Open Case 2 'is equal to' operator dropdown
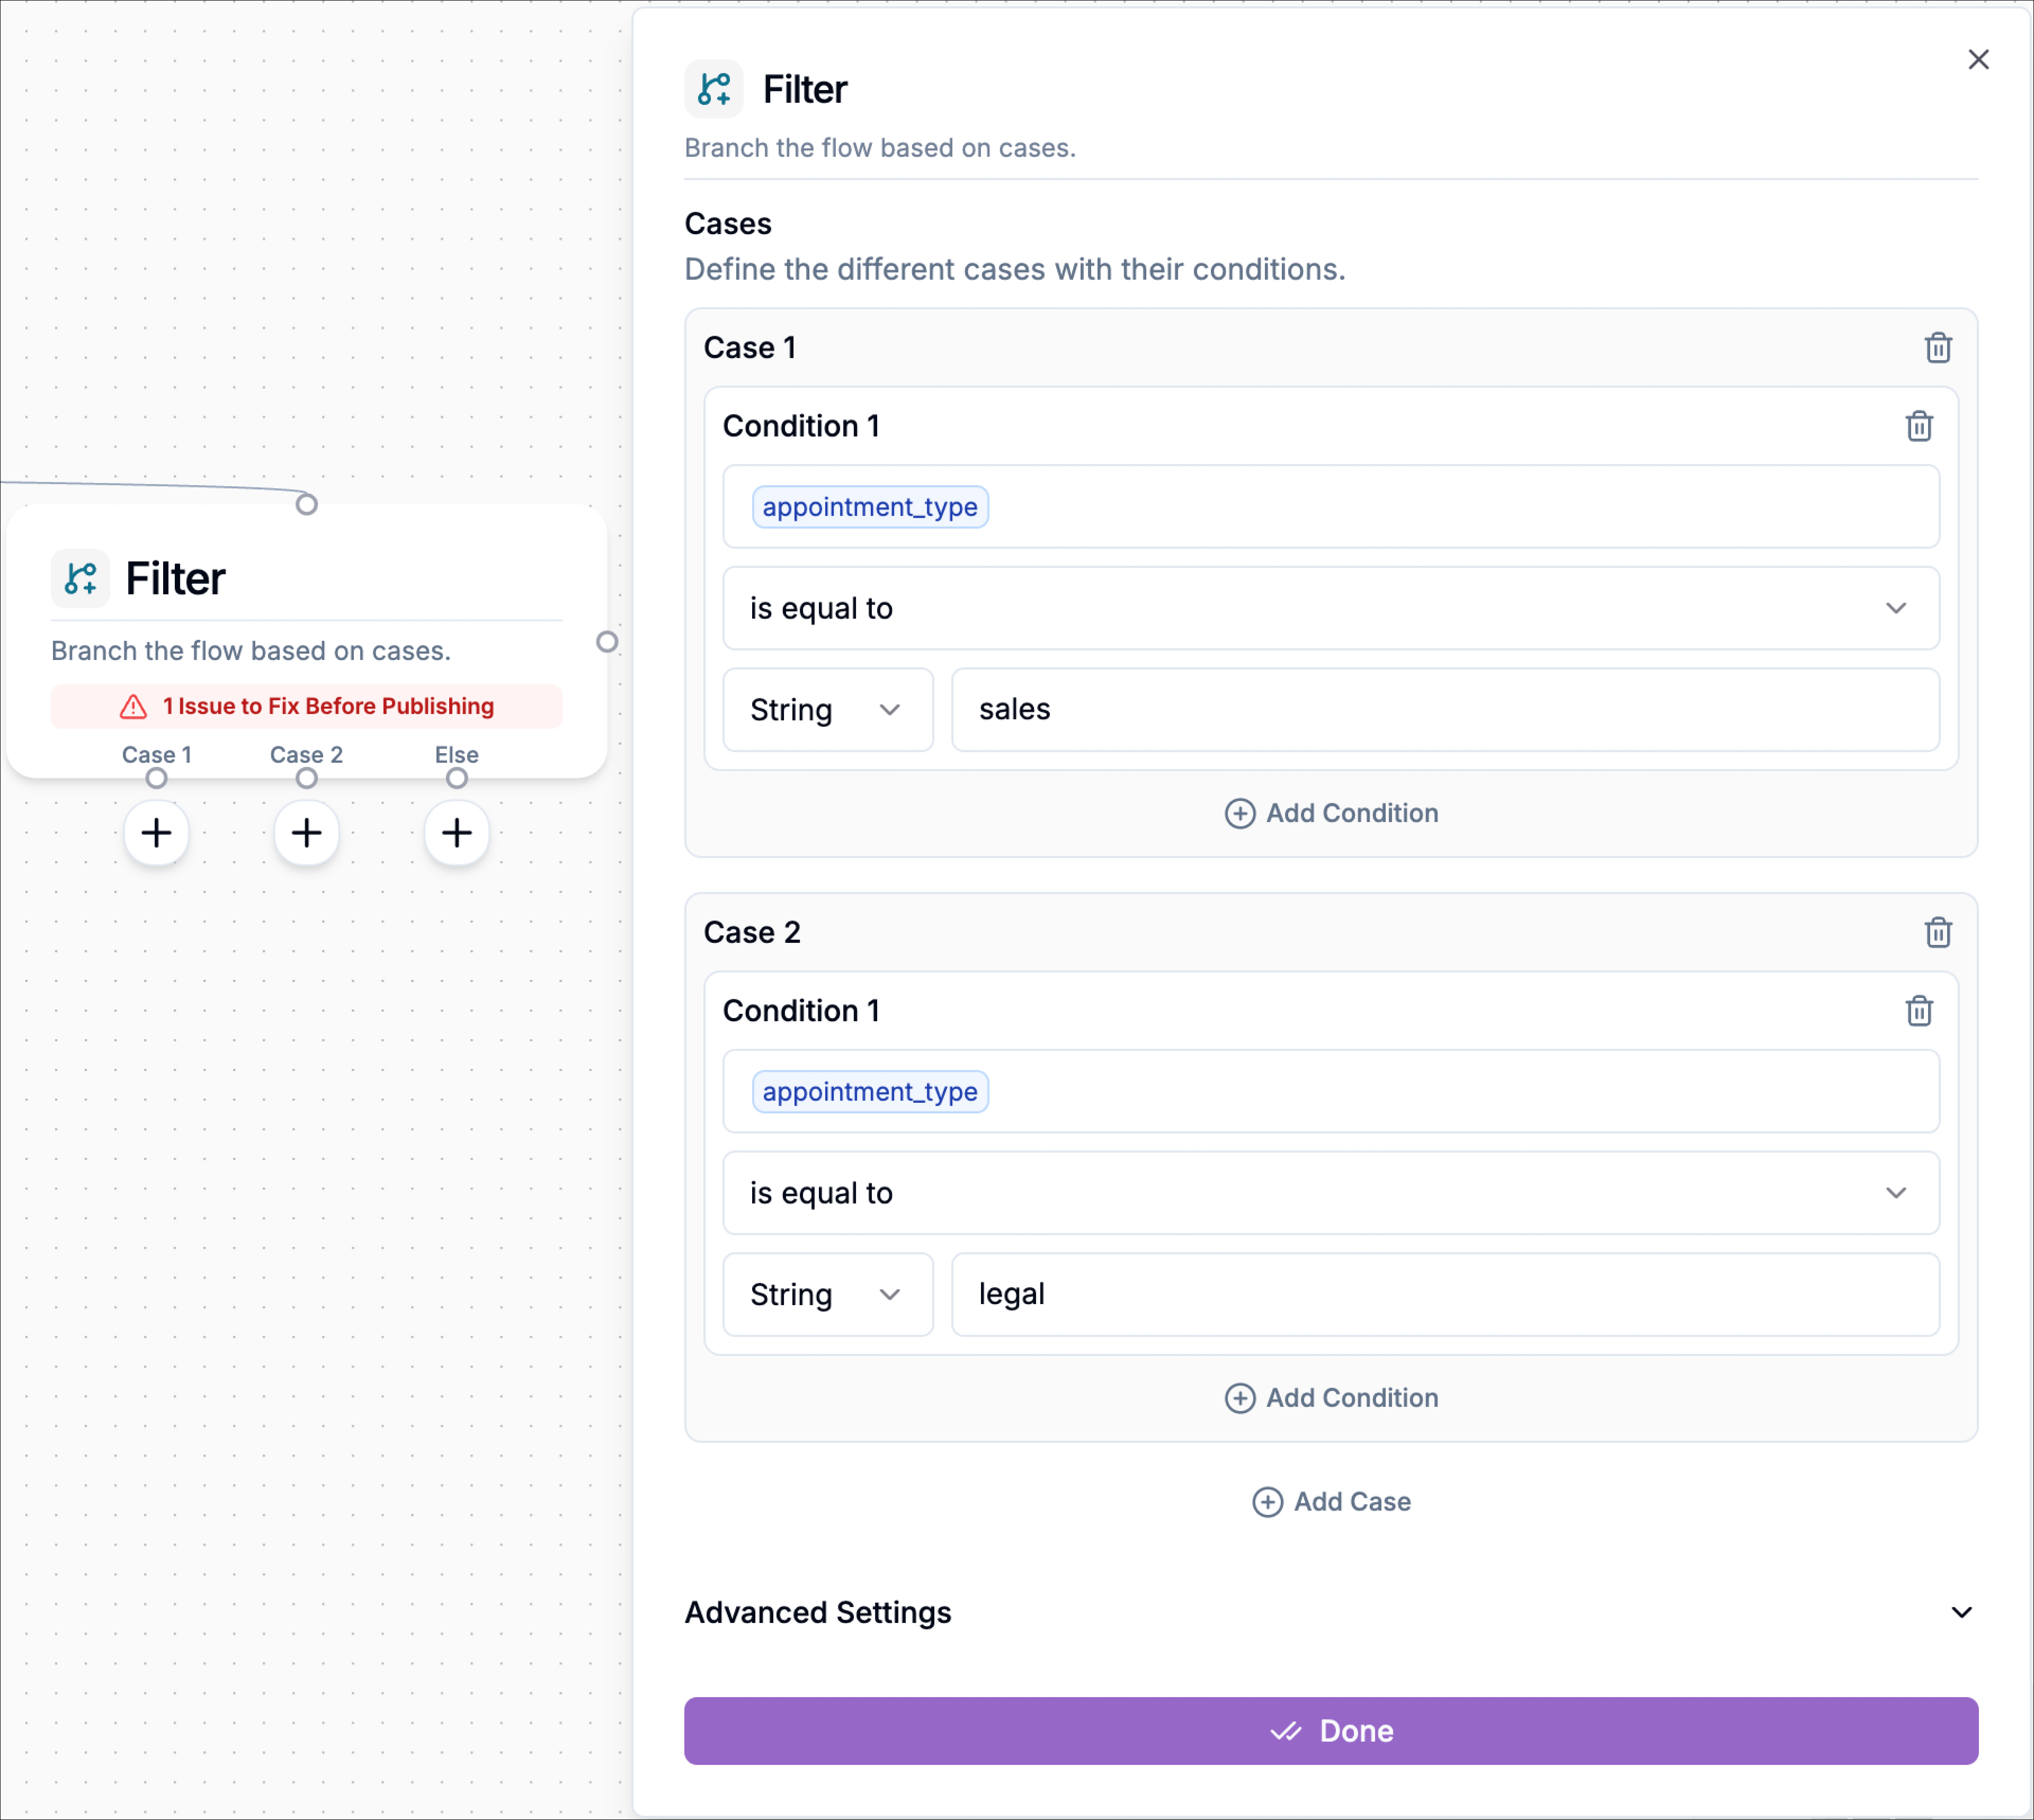 tap(1330, 1193)
